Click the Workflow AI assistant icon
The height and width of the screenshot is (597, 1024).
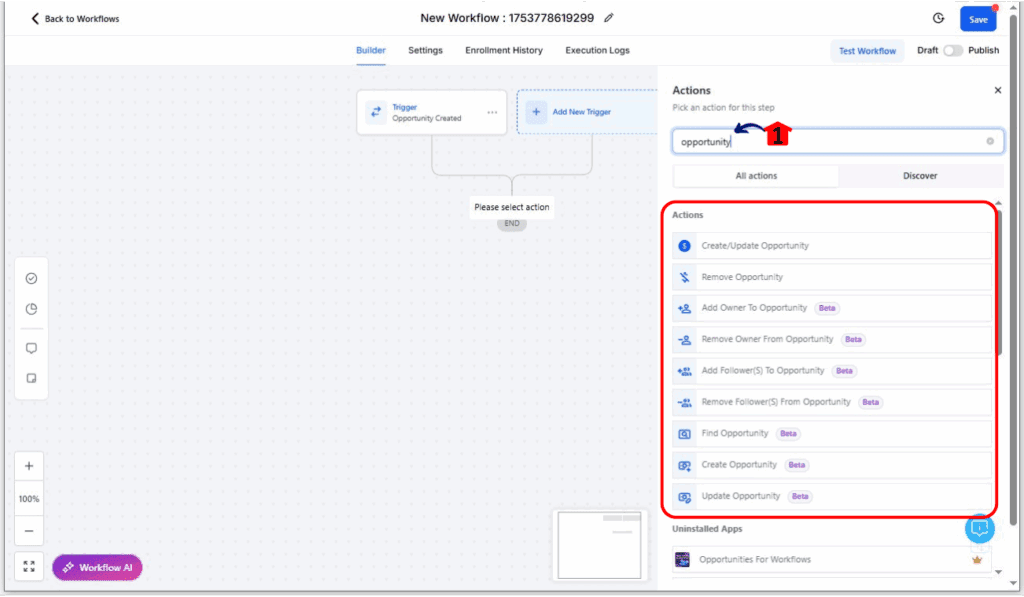coord(67,567)
